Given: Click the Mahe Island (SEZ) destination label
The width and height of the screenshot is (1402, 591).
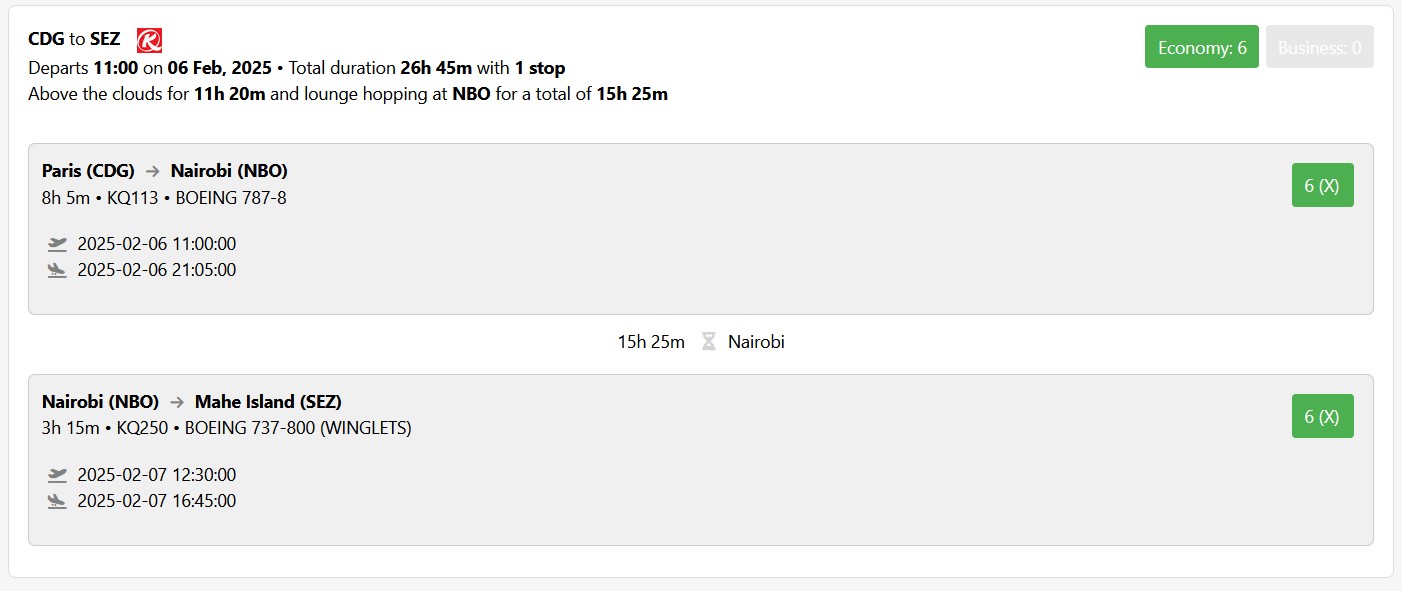Looking at the screenshot, I should coord(268,402).
